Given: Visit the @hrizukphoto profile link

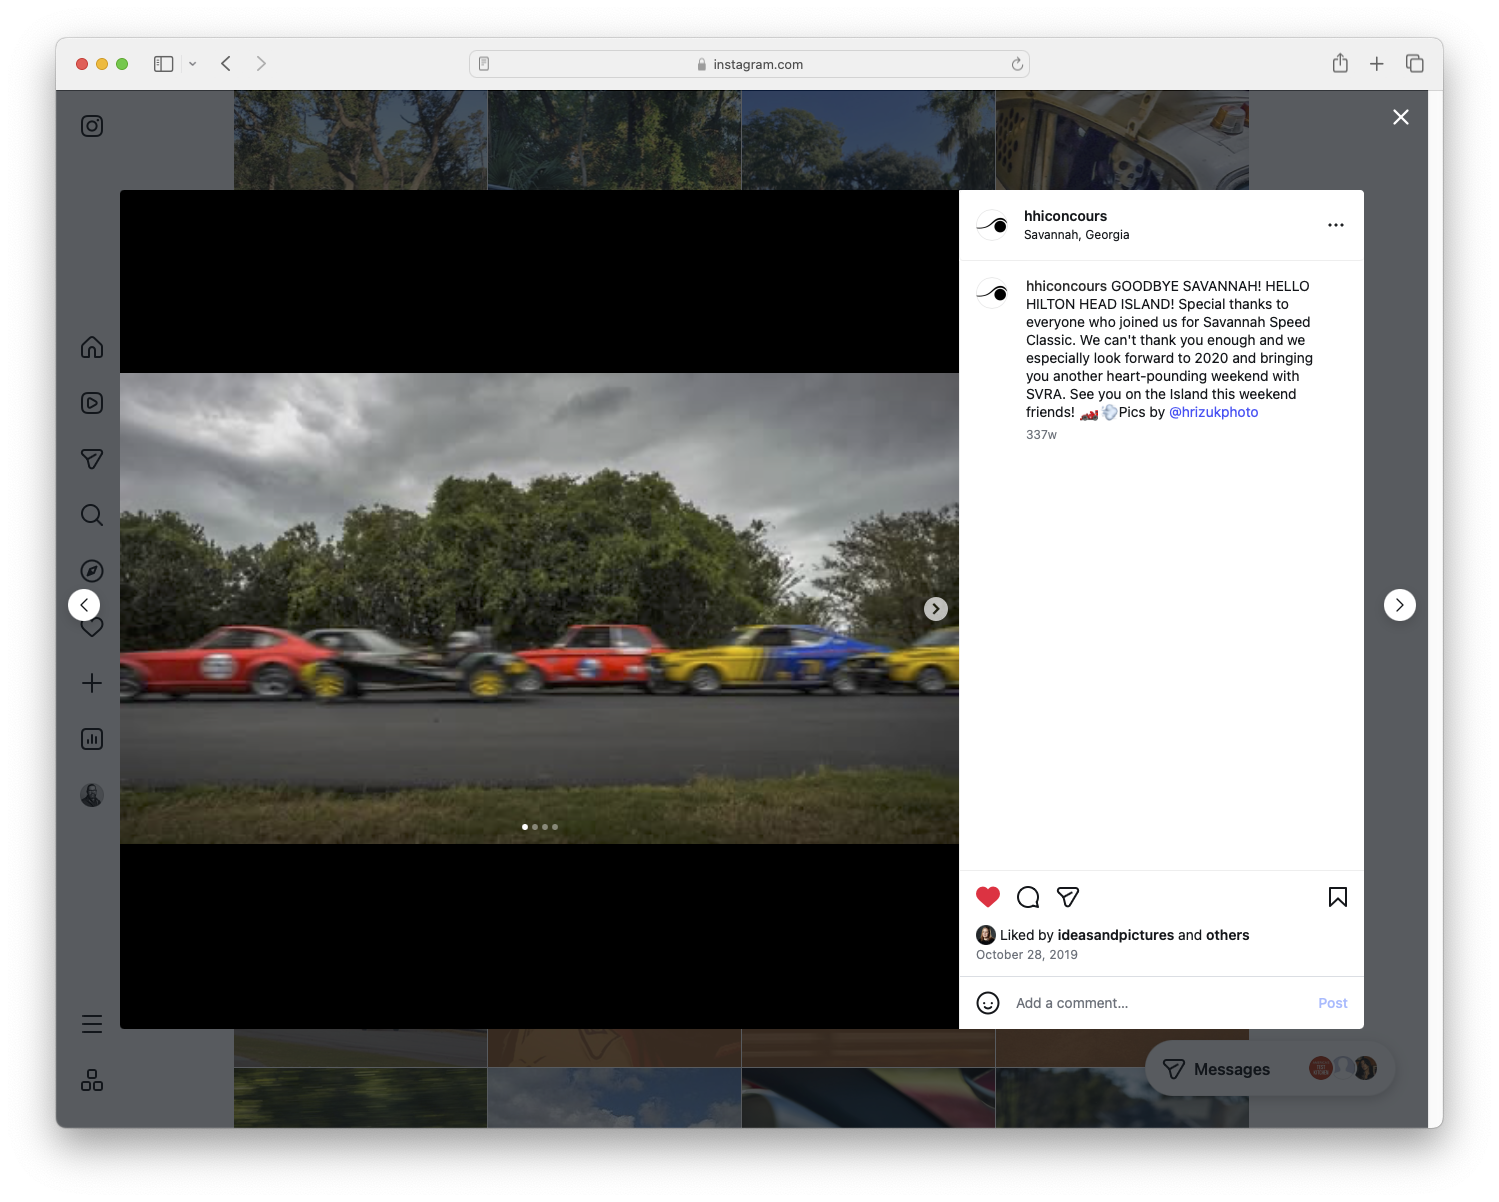Looking at the screenshot, I should 1213,412.
